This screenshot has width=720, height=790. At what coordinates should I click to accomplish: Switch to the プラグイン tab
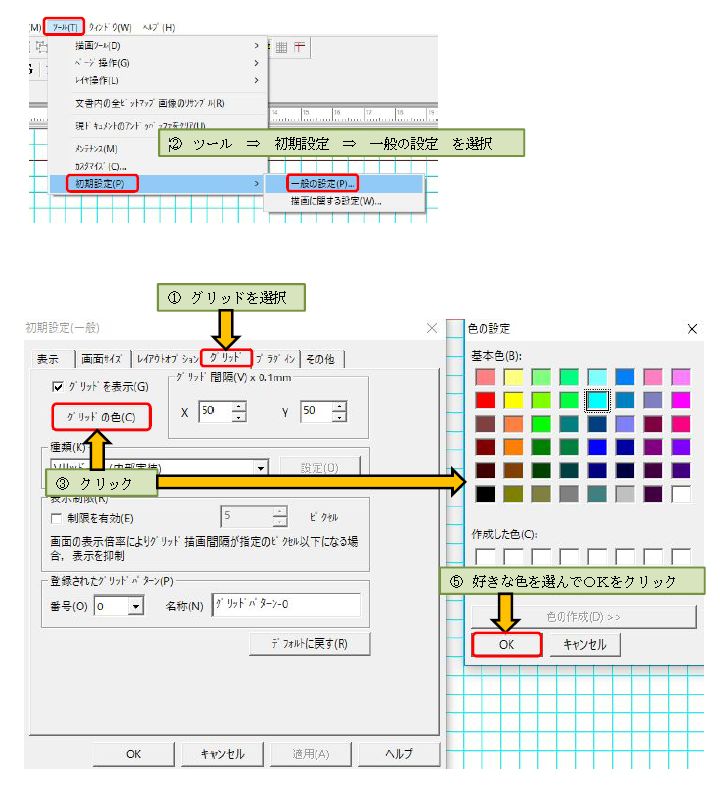click(x=276, y=359)
